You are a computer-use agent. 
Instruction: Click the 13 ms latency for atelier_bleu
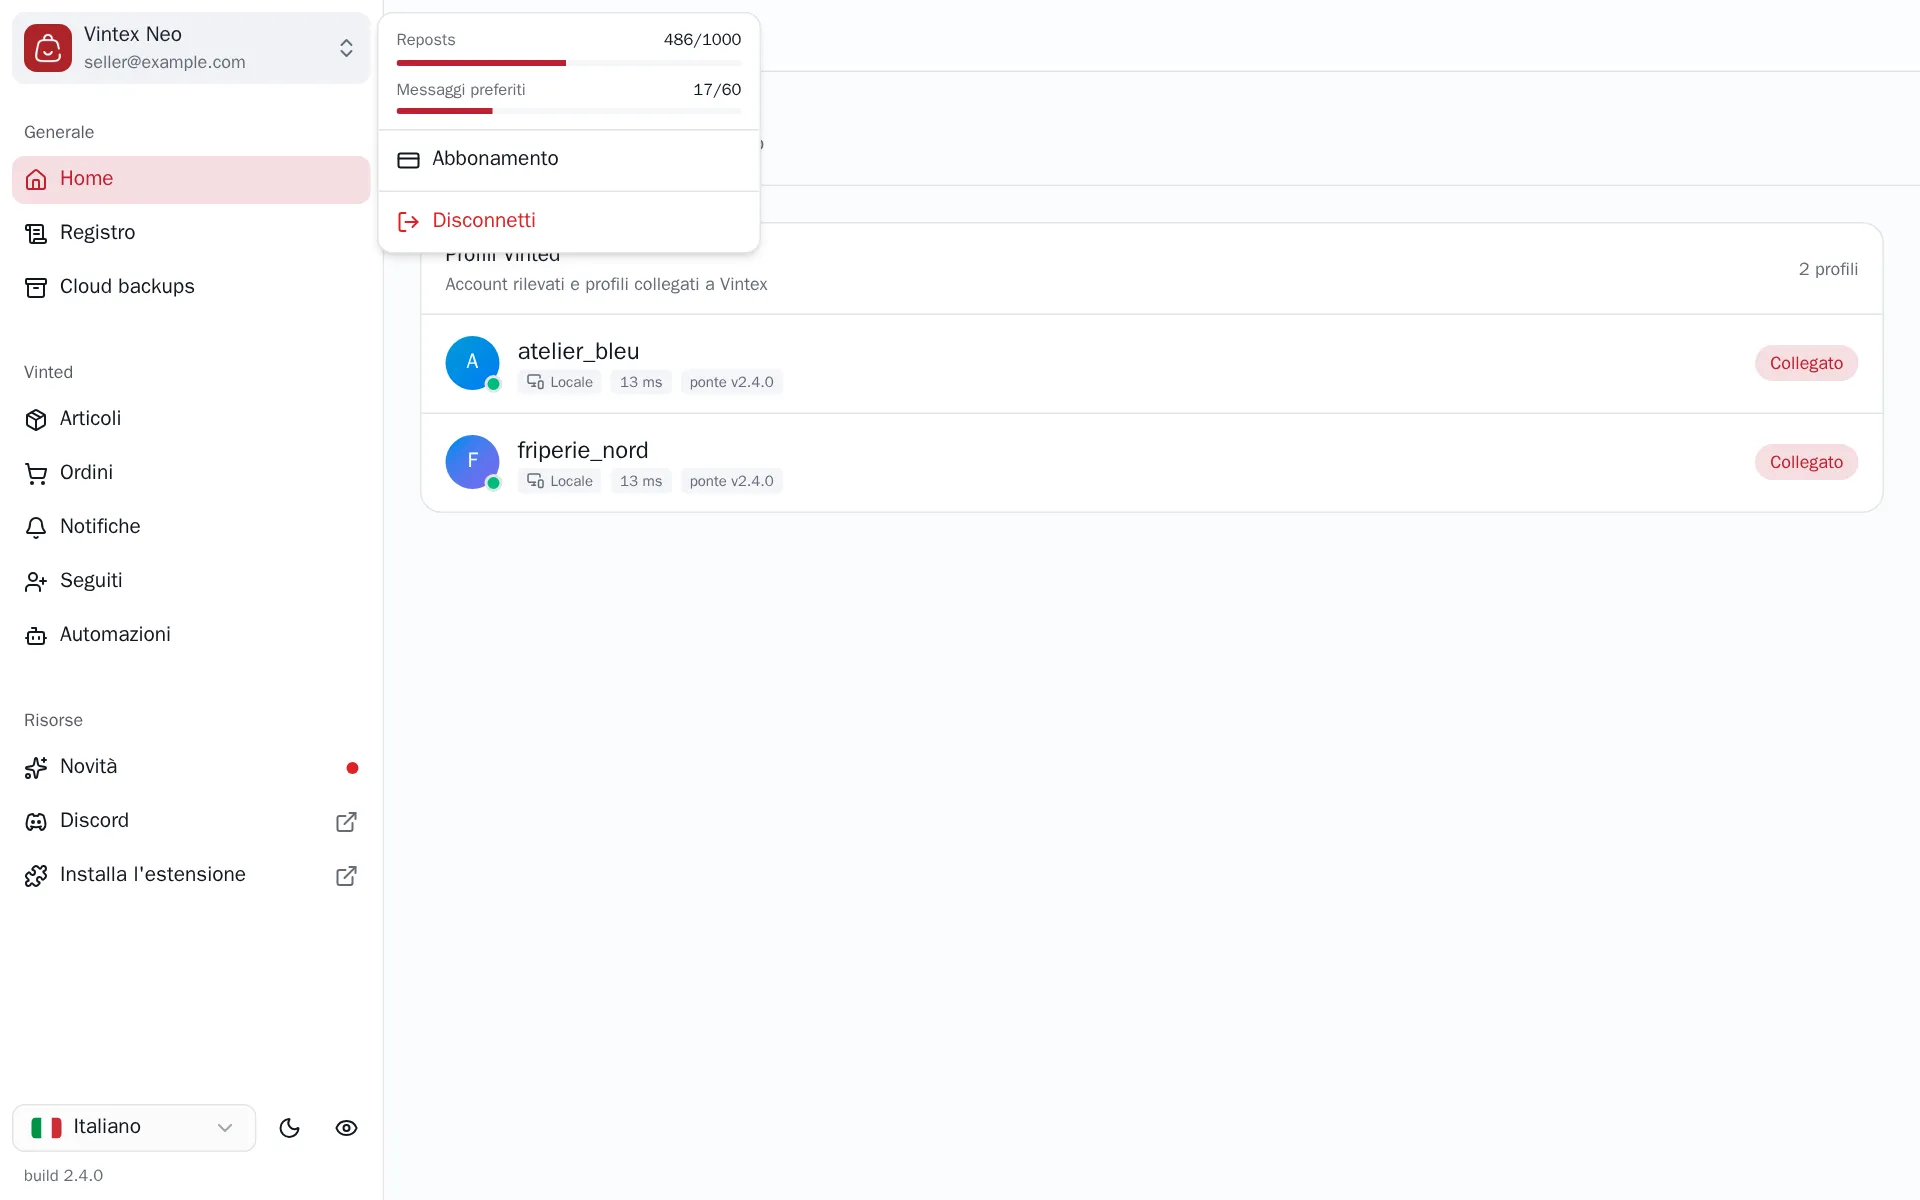(641, 382)
